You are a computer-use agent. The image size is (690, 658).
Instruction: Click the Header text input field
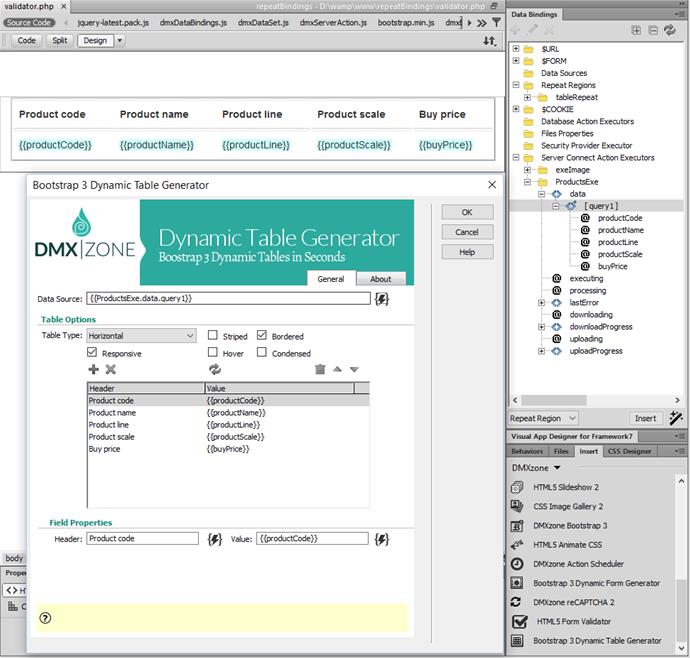pos(142,539)
